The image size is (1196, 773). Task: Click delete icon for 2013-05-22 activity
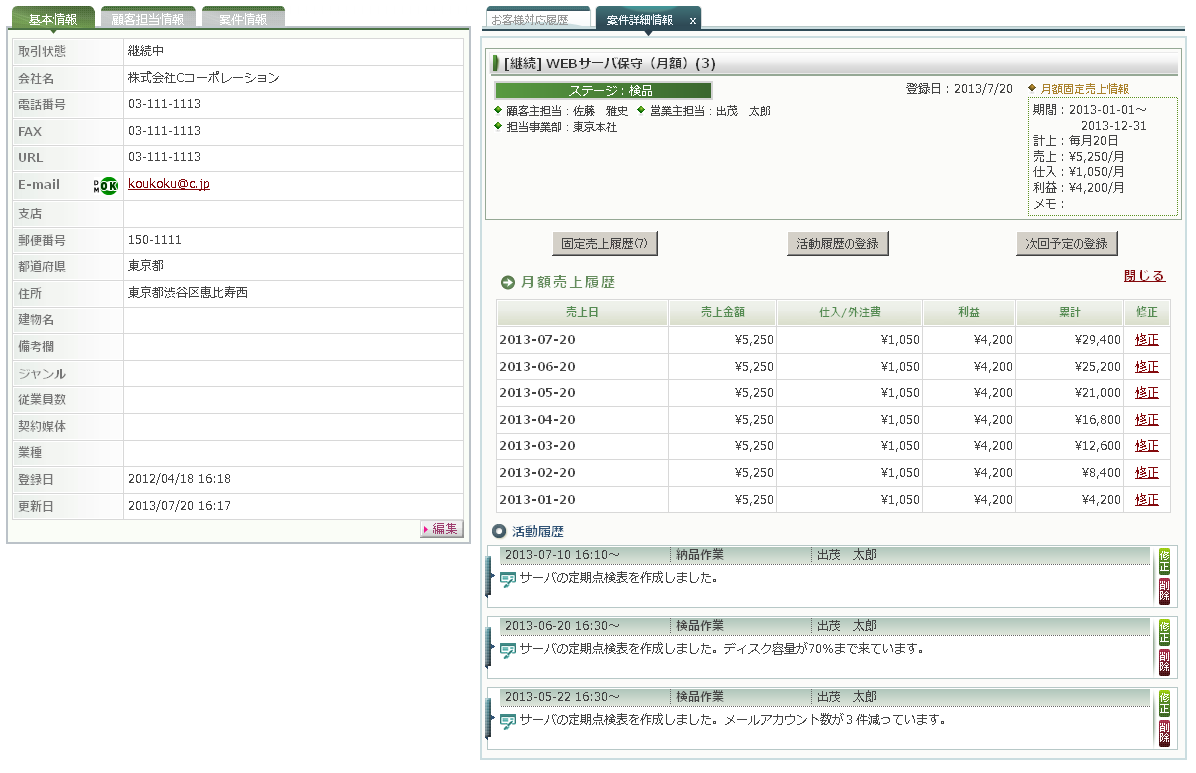click(x=1164, y=733)
